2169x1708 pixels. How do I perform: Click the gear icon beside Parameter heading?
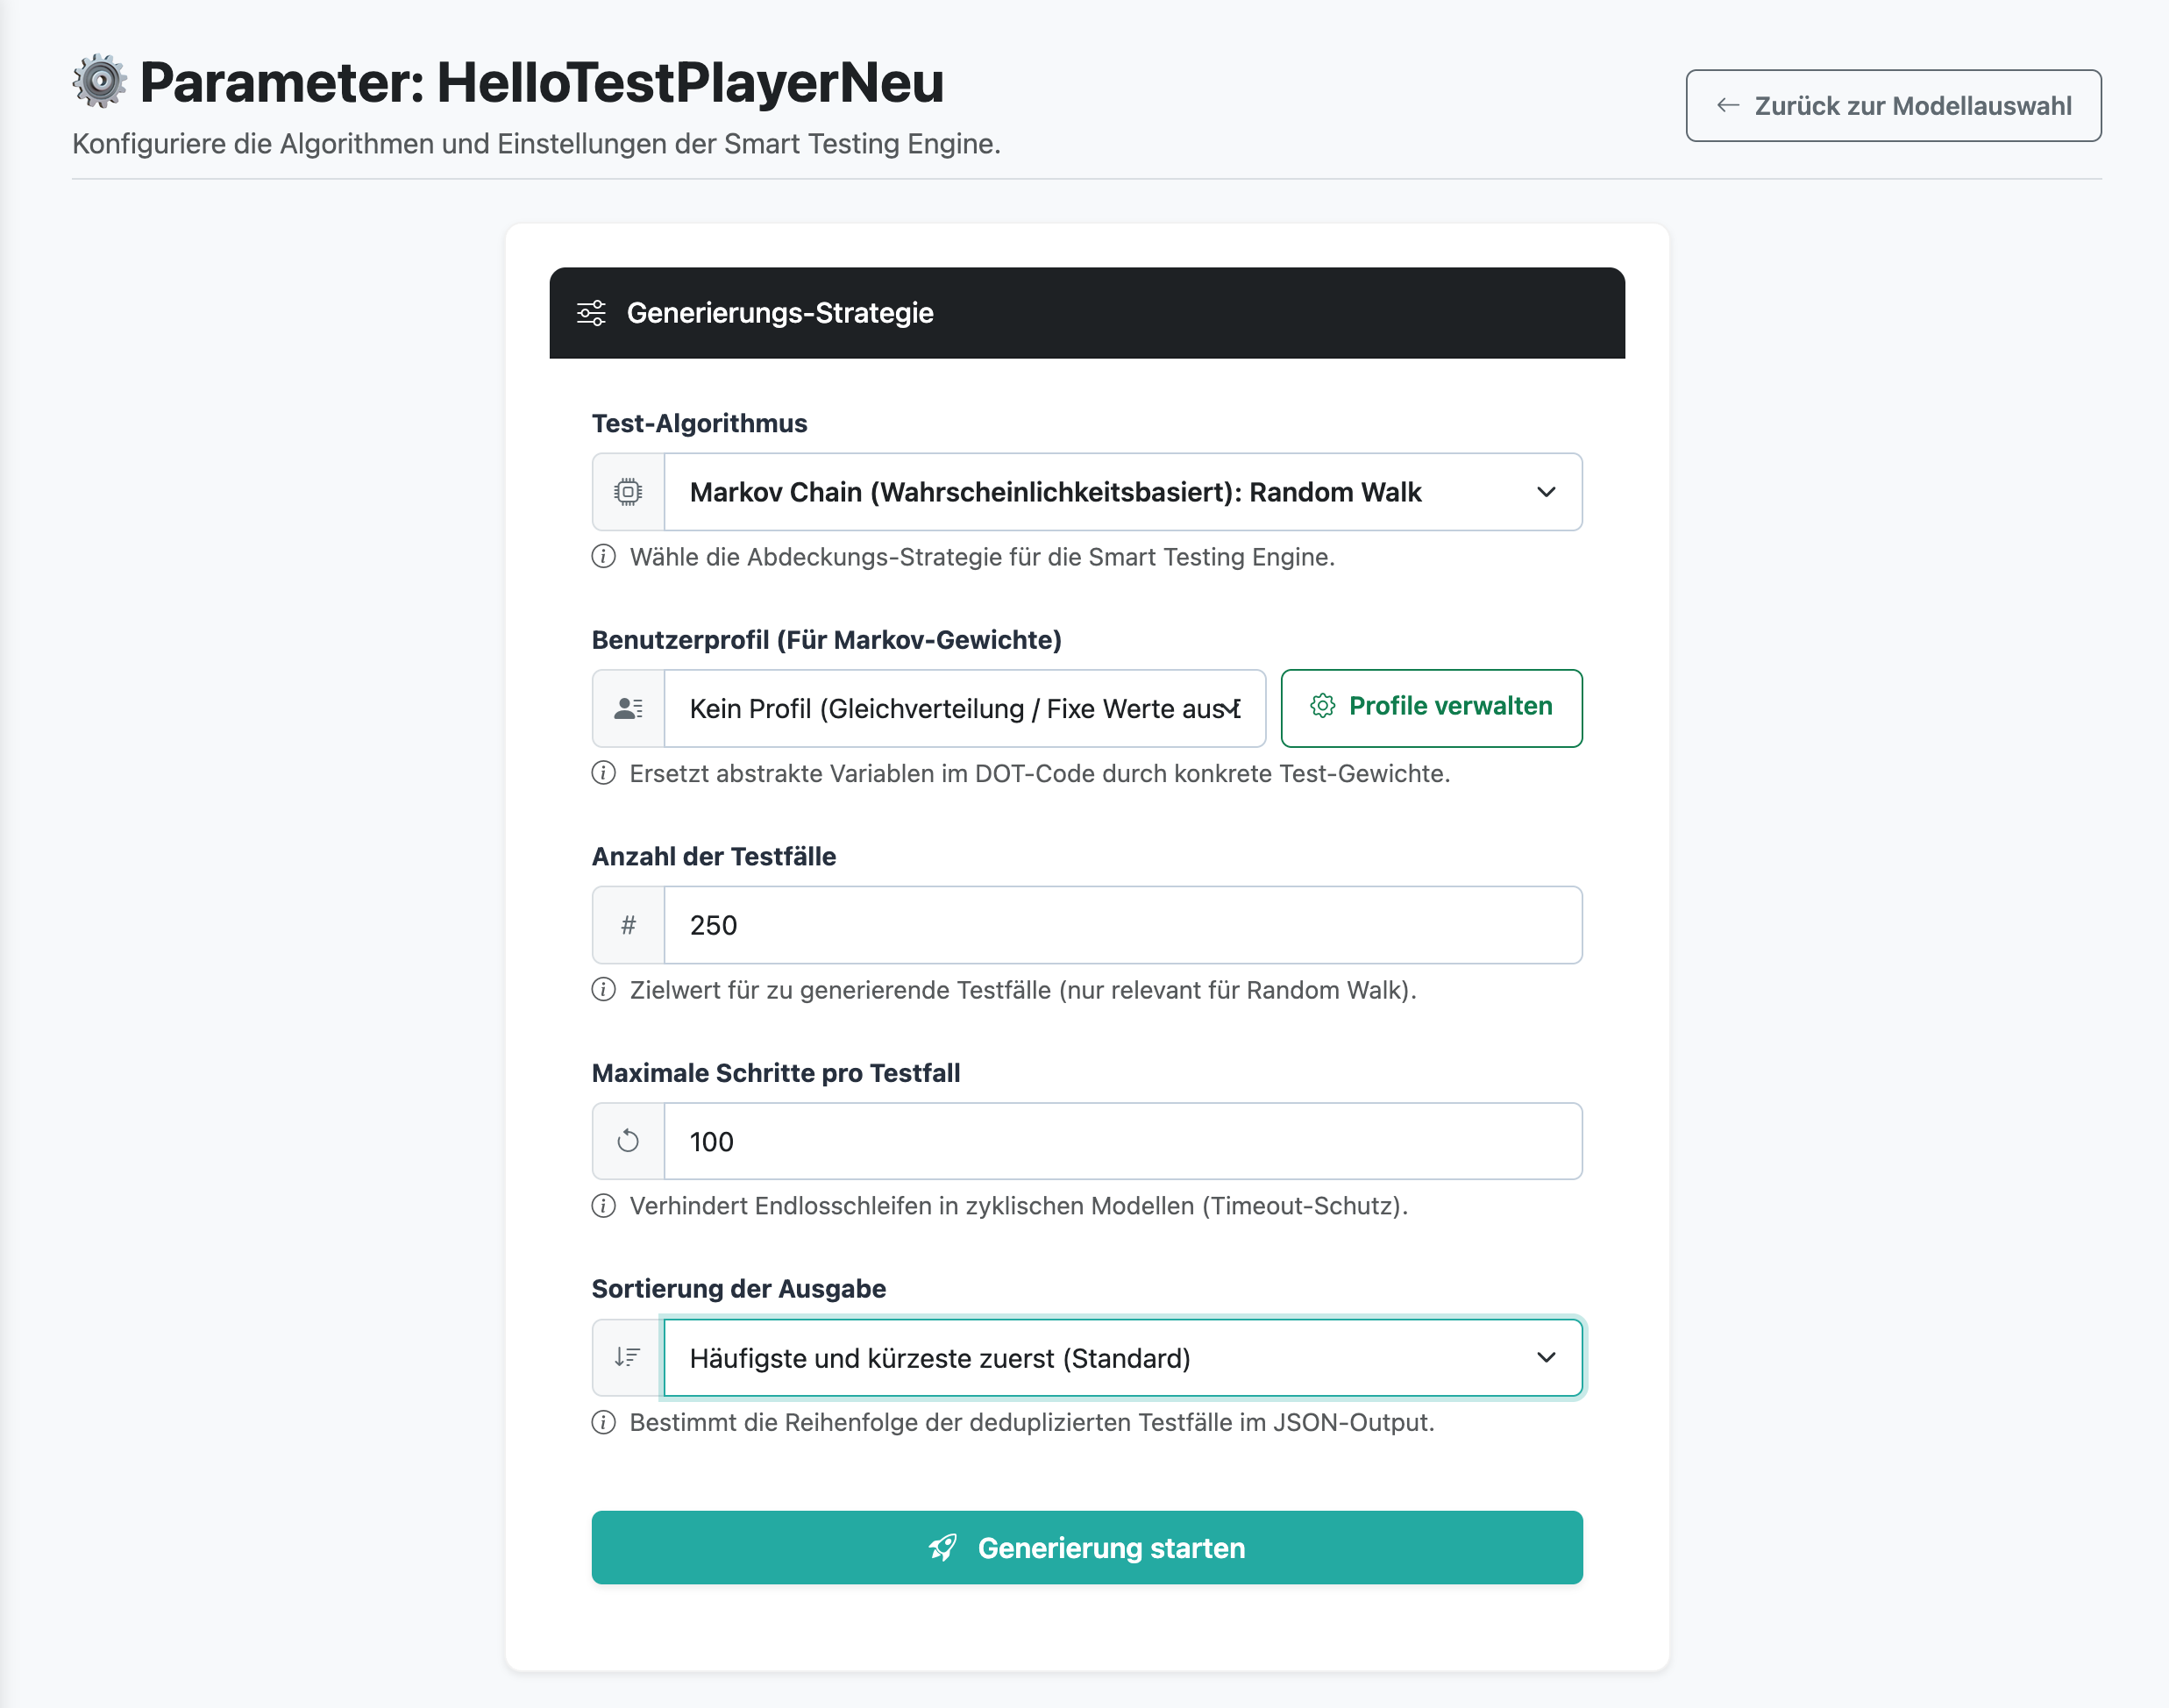pyautogui.click(x=100, y=81)
